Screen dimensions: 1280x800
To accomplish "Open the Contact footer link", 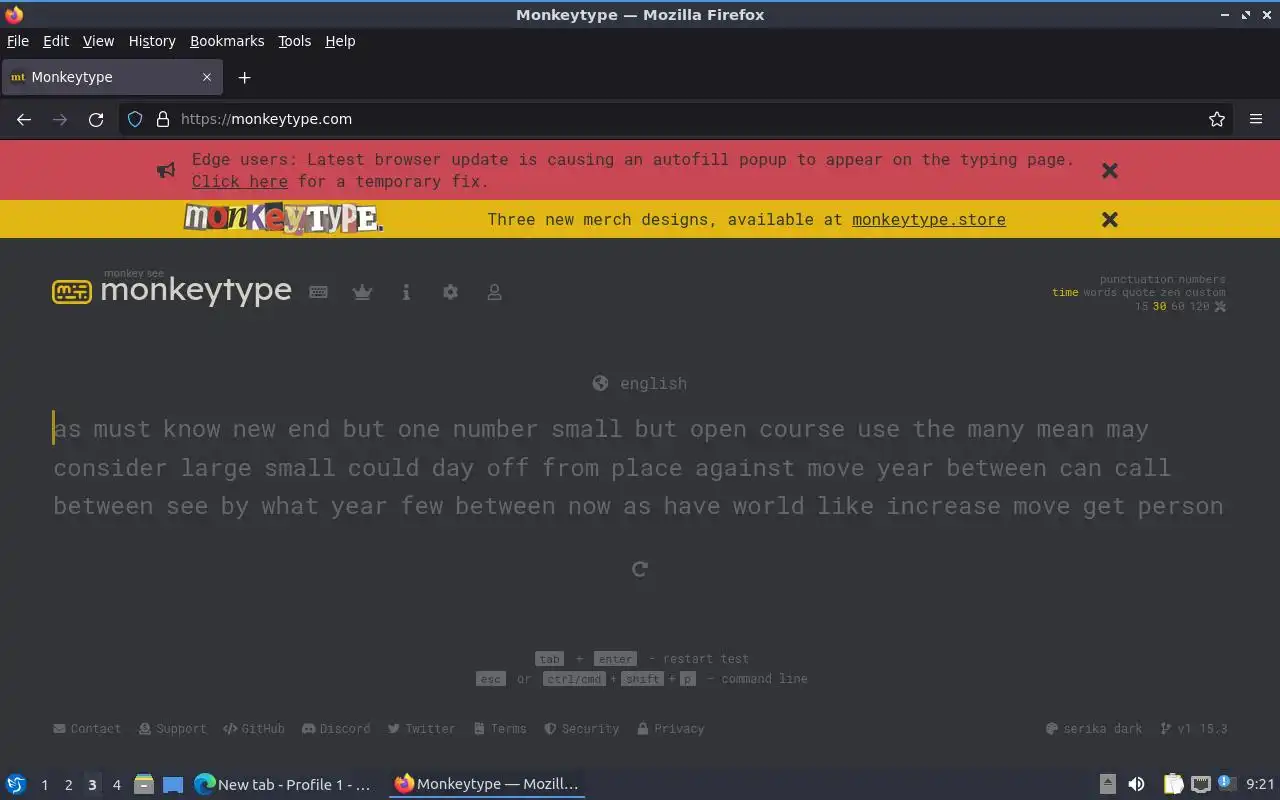I will point(87,729).
